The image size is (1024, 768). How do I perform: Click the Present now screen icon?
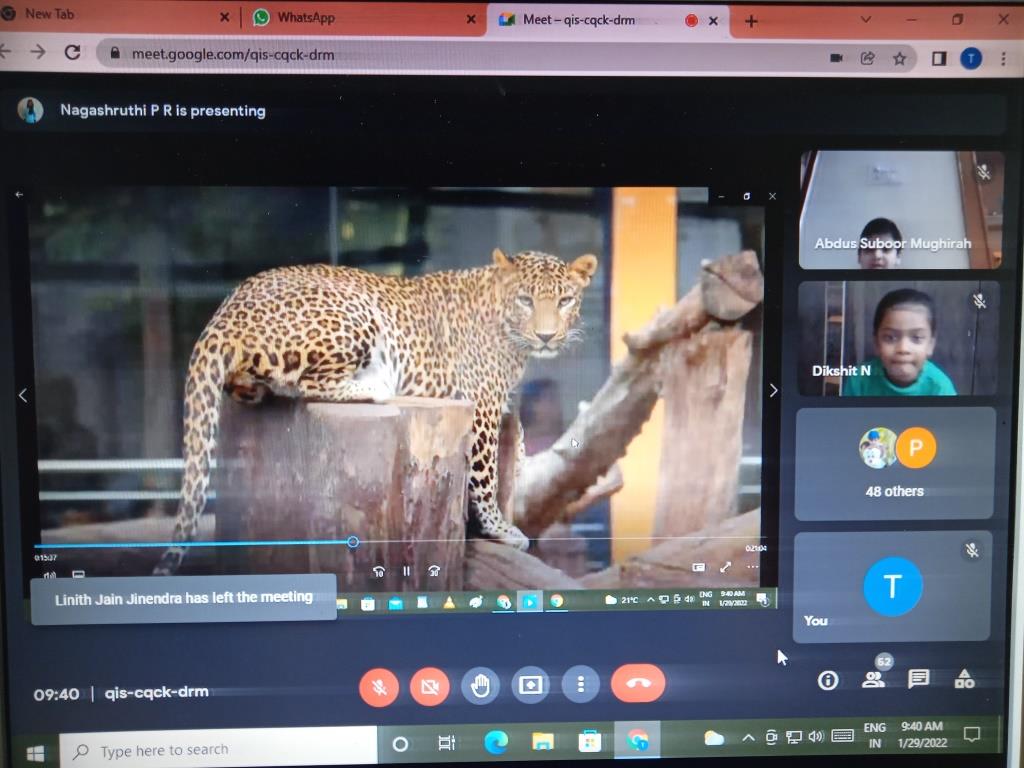tap(531, 685)
